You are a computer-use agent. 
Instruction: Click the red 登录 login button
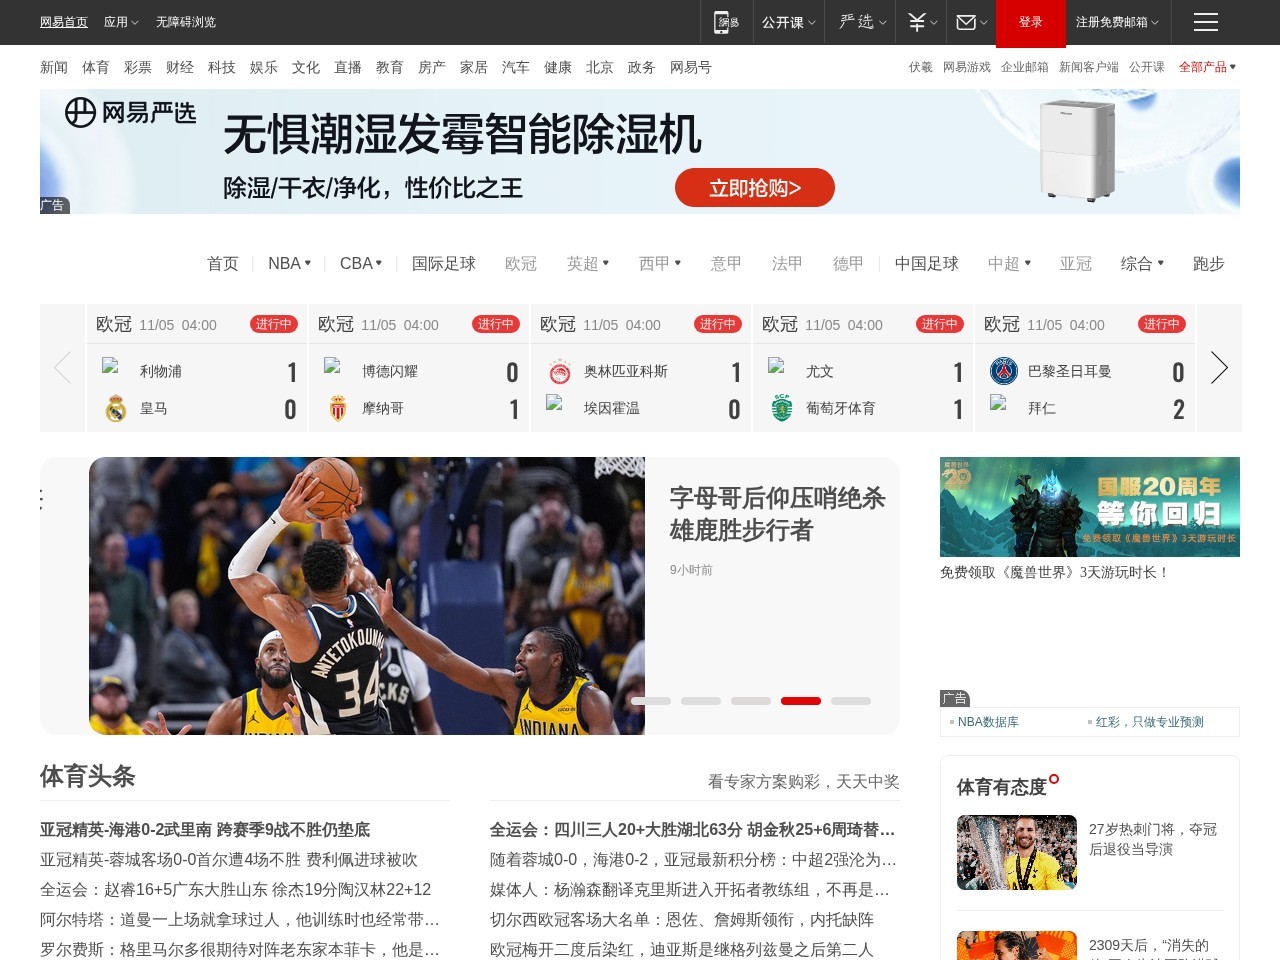[1030, 21]
